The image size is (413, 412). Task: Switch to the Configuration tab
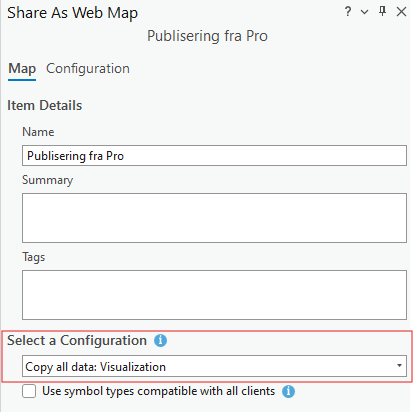[88, 69]
